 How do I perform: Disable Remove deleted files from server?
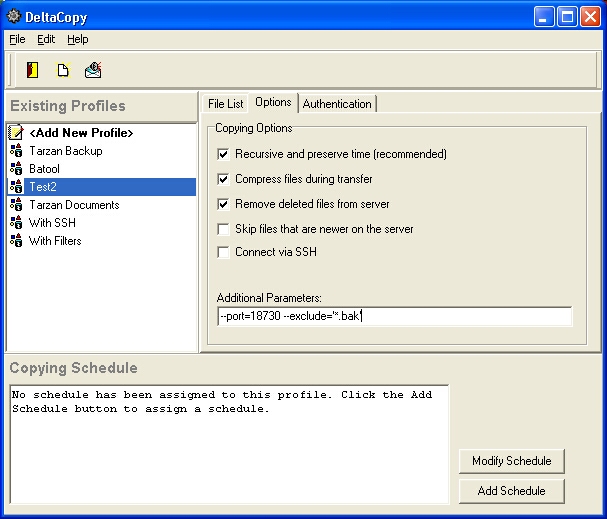[223, 204]
